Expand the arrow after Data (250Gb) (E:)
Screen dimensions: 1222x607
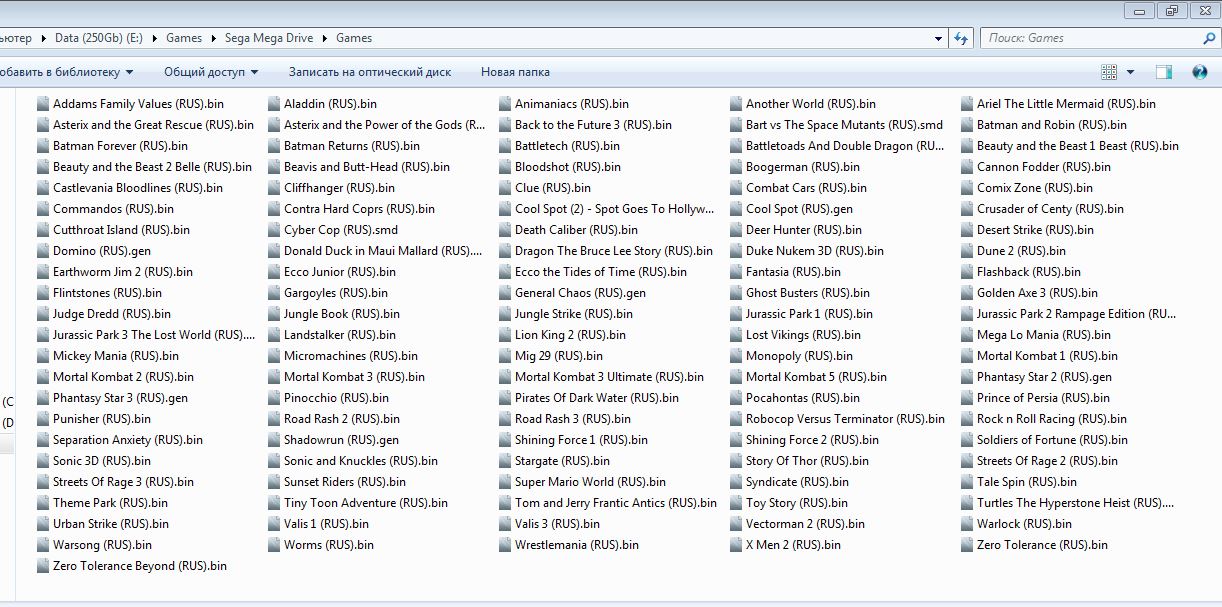coord(154,38)
